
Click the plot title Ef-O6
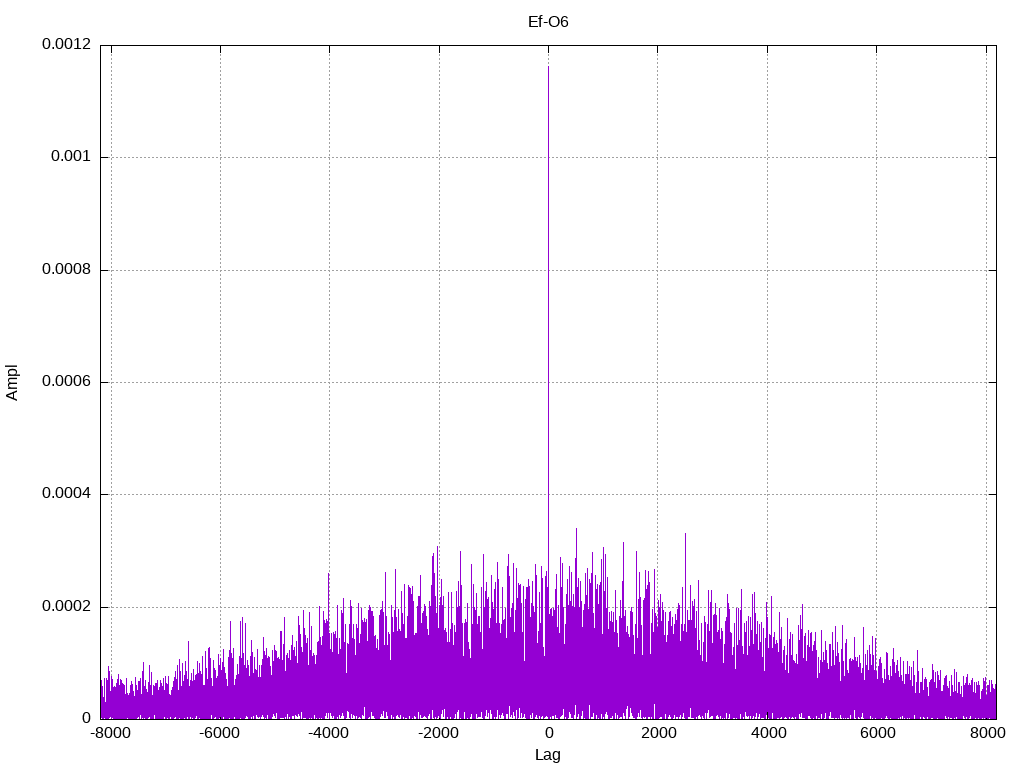[x=548, y=22]
